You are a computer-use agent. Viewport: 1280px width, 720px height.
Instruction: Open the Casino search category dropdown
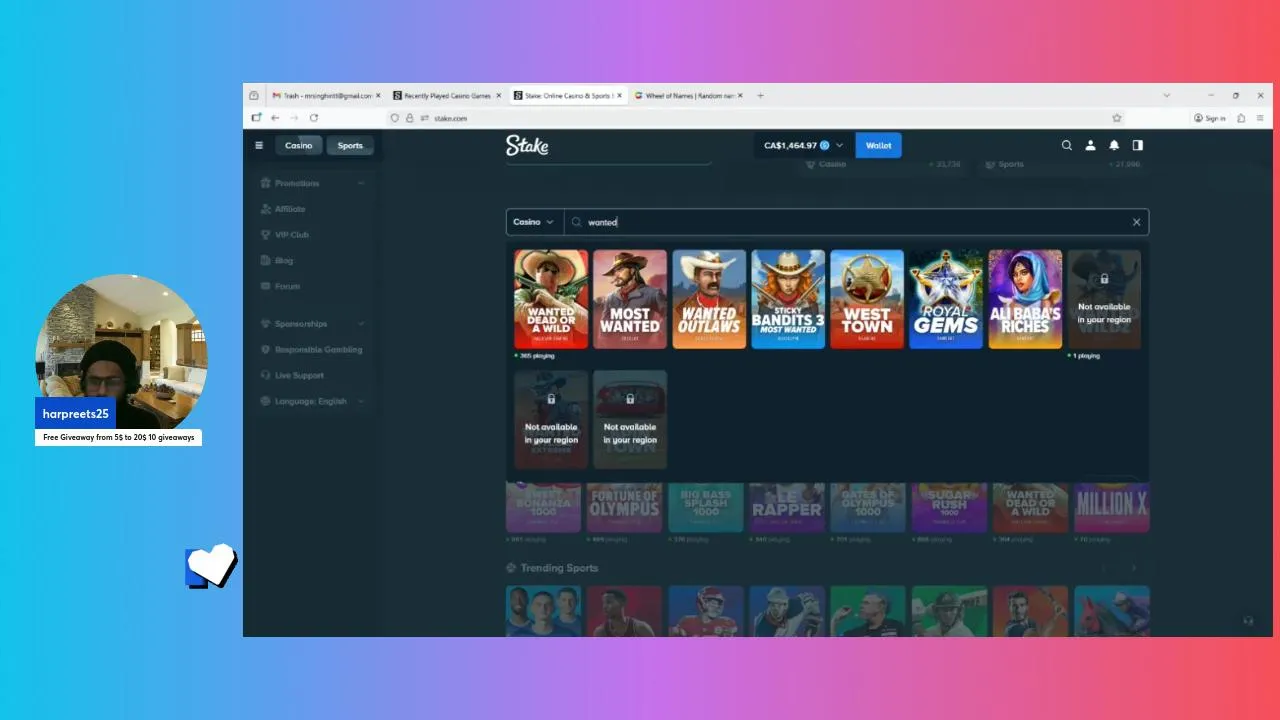535,222
